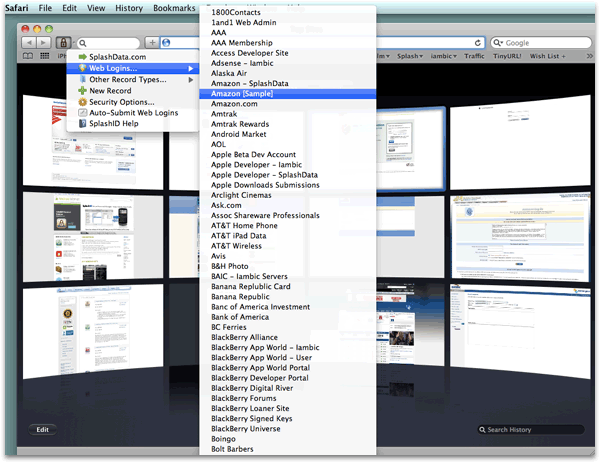Expand the Web Logins submenu arrow
Viewport: 600px width, 463px height.
(x=191, y=68)
